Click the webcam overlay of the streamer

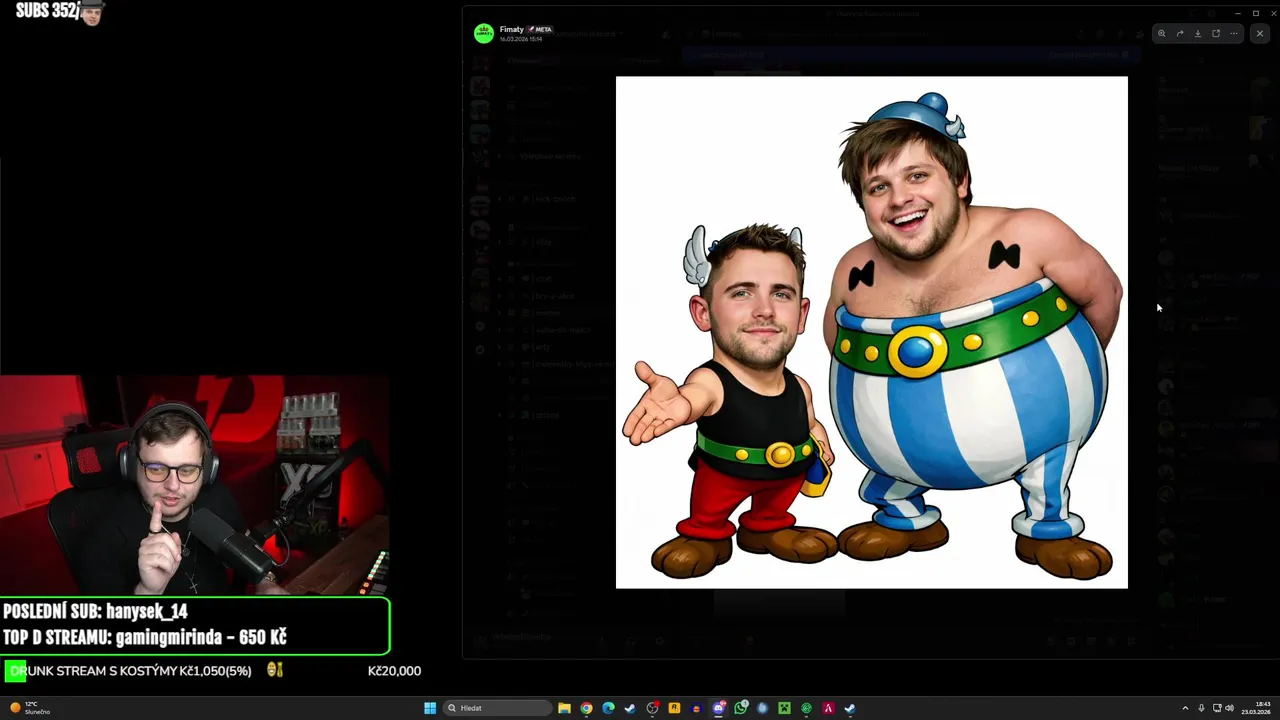[x=195, y=485]
